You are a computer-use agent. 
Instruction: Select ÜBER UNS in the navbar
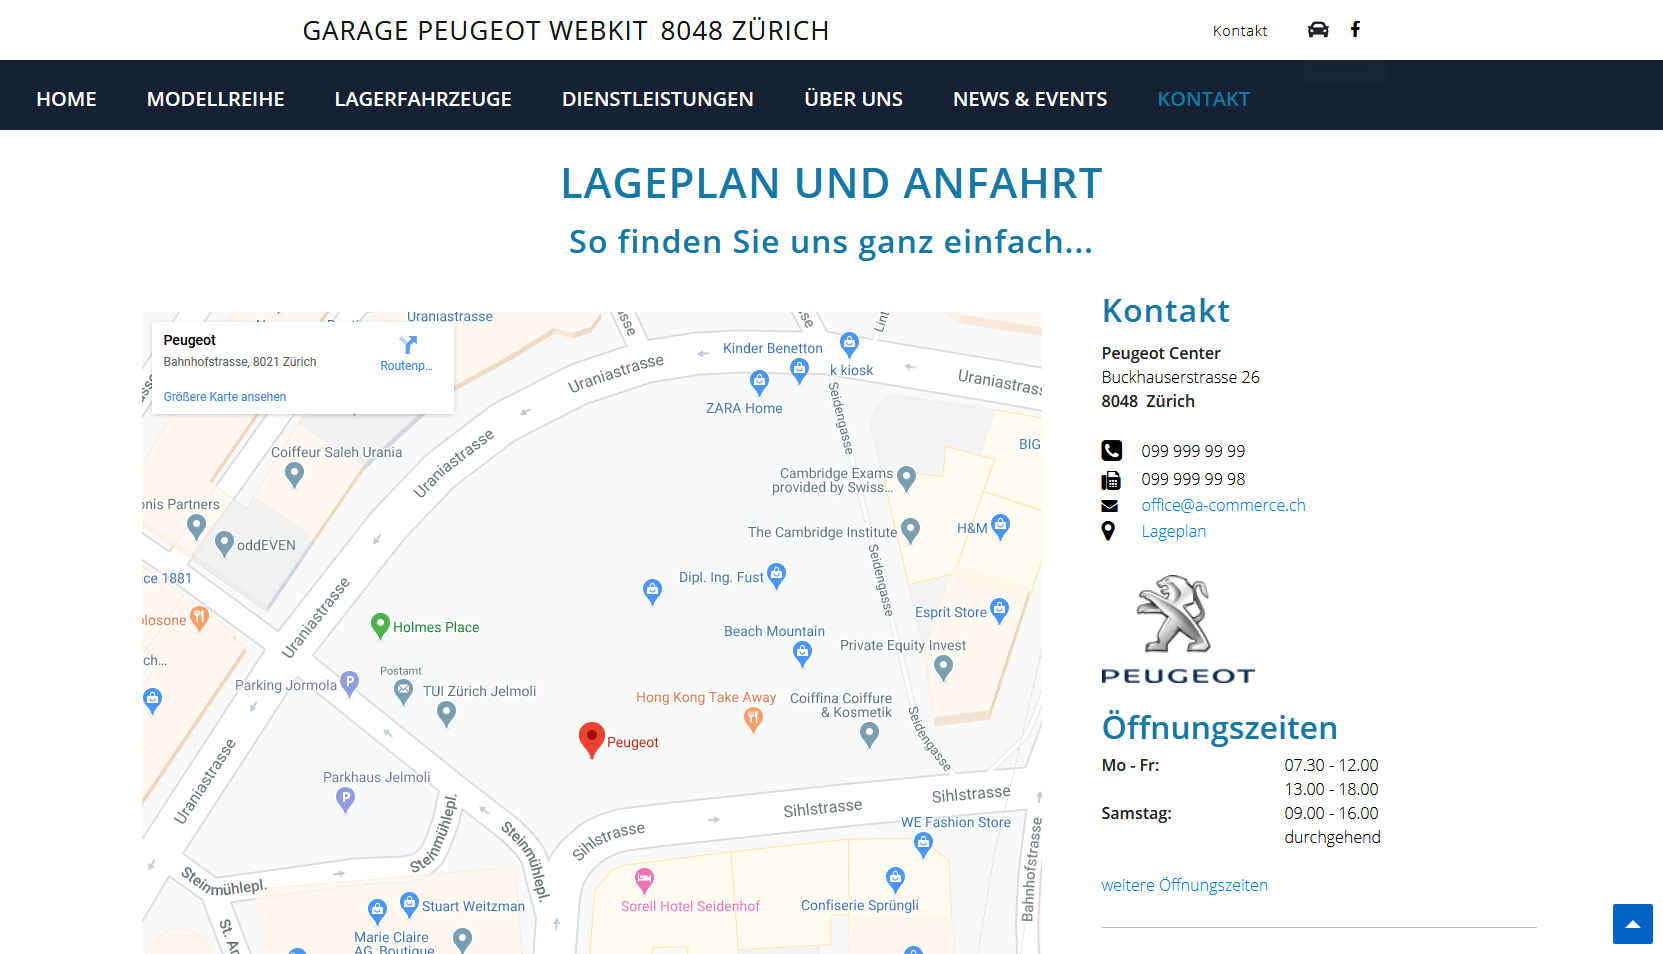[853, 99]
